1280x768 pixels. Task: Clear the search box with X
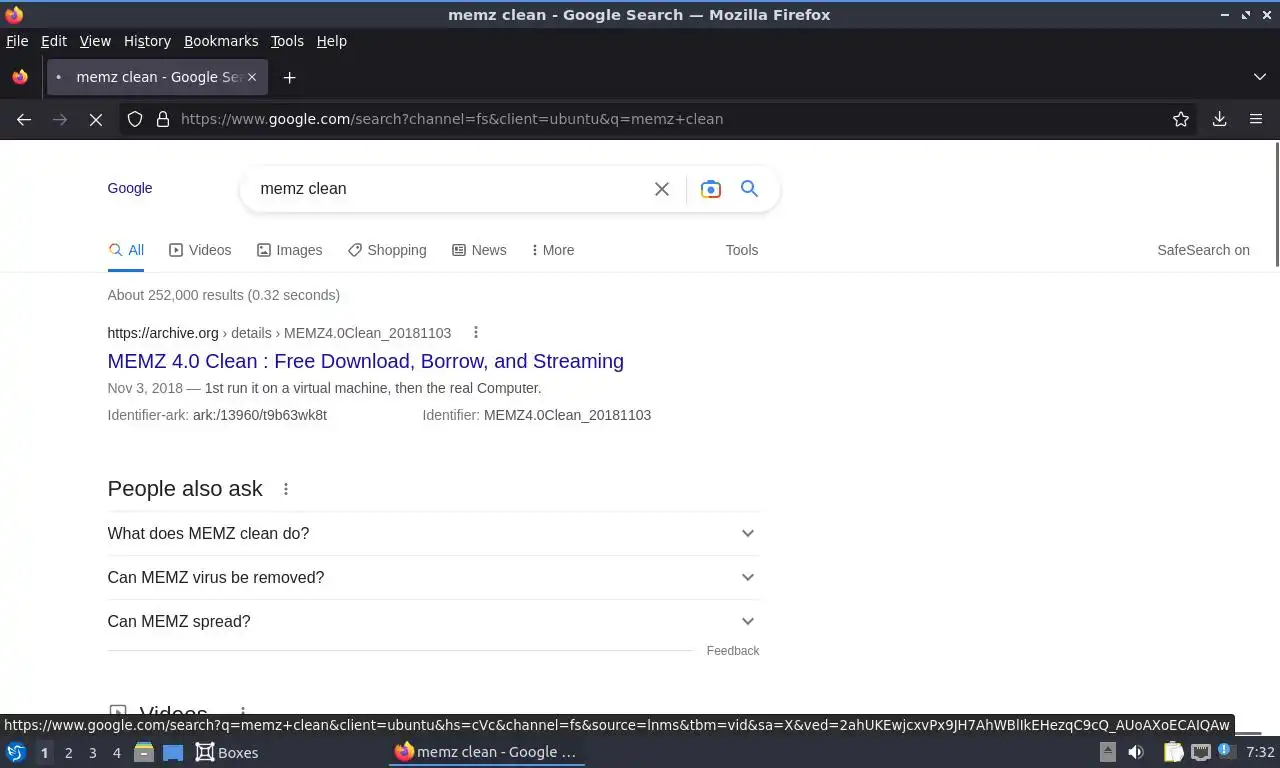662,189
